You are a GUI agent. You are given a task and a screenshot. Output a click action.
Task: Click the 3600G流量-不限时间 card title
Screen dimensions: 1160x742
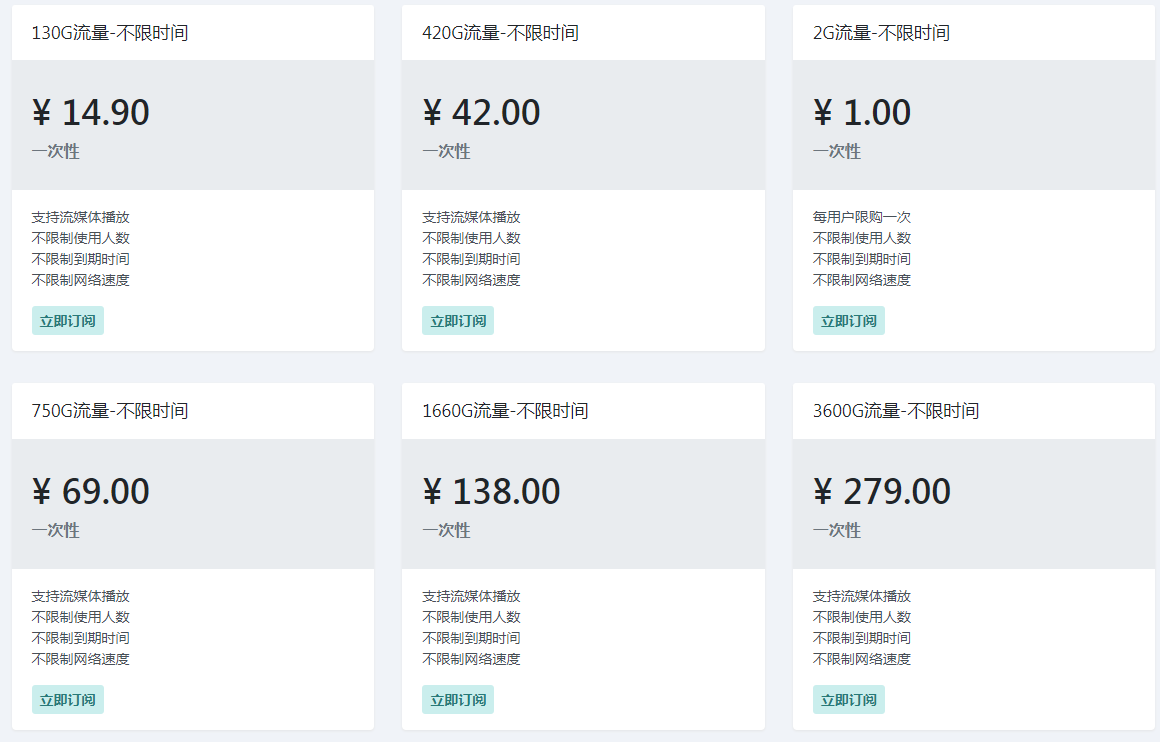click(895, 411)
